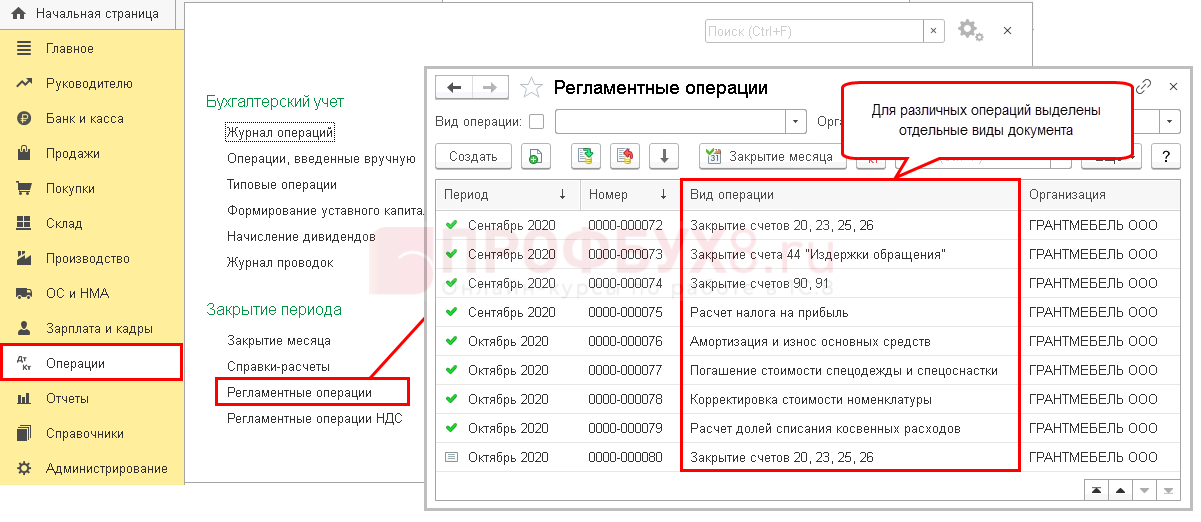Viewport: 1201px width, 522px height.
Task: Copy link with the chain icon
Action: point(1144,87)
